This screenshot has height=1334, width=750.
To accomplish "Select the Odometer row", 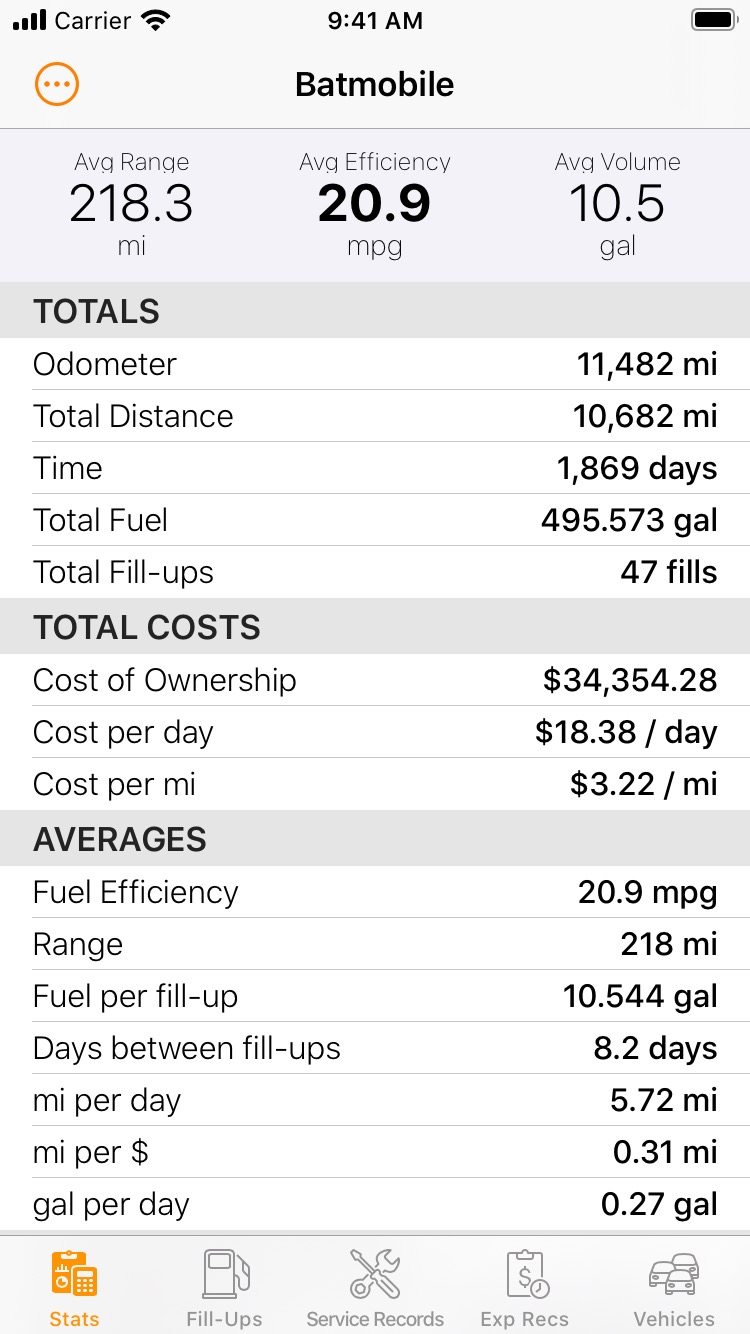I will click(375, 364).
